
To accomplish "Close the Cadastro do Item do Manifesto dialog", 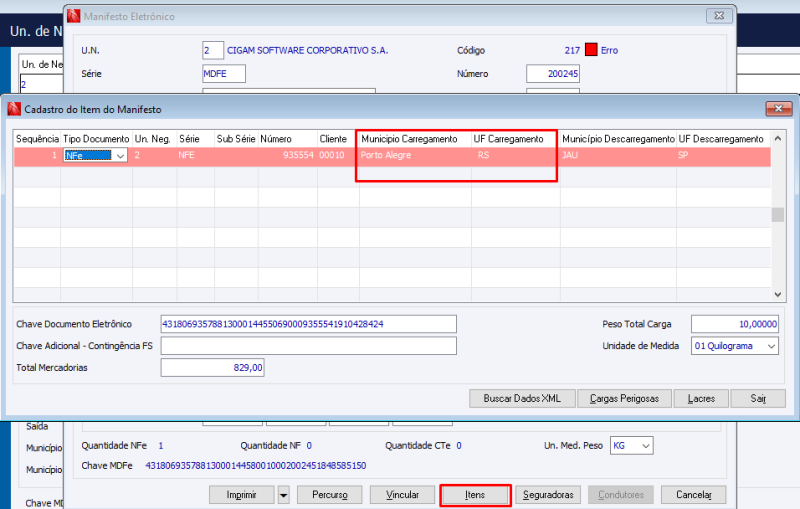I will click(779, 109).
